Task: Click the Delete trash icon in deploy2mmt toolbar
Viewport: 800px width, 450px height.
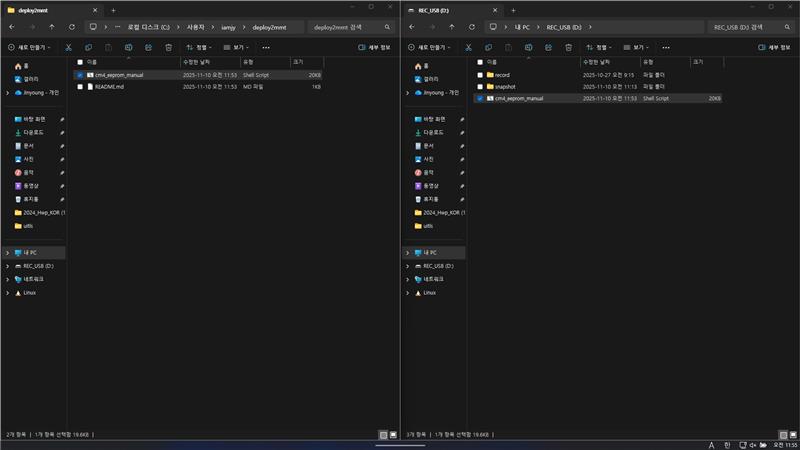Action: [168, 47]
